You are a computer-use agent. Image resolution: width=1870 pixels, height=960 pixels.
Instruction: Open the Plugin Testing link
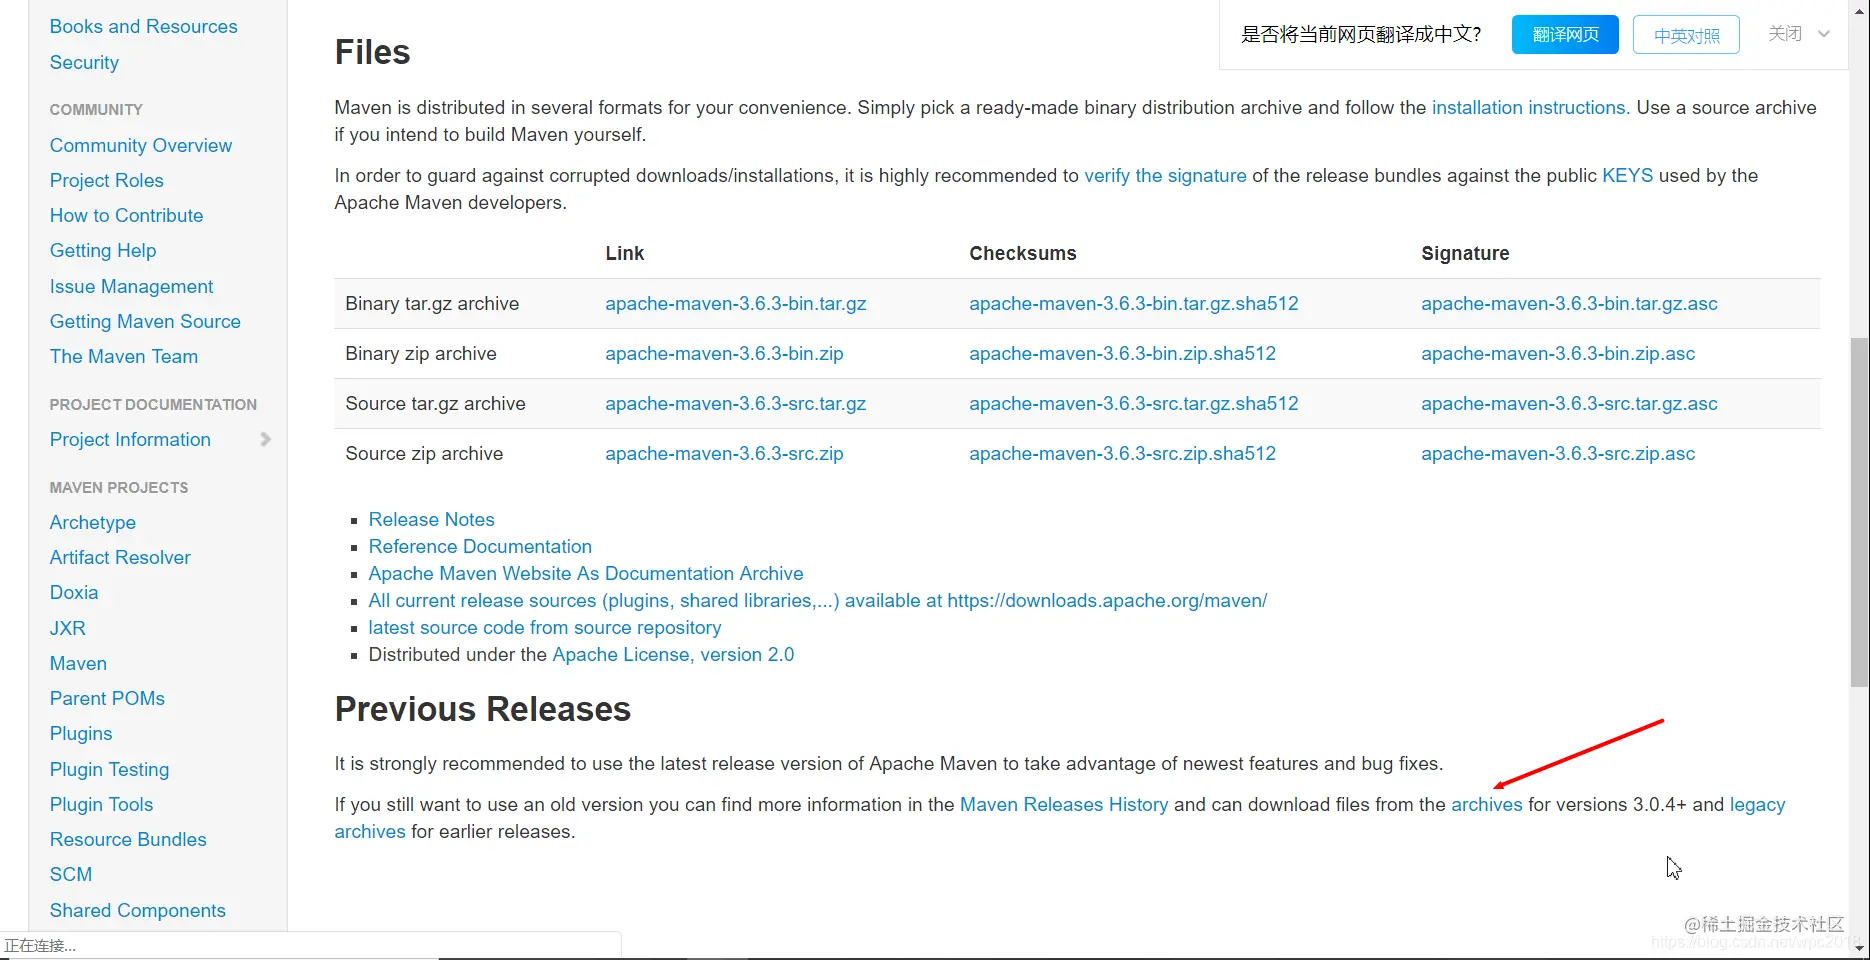(x=110, y=769)
